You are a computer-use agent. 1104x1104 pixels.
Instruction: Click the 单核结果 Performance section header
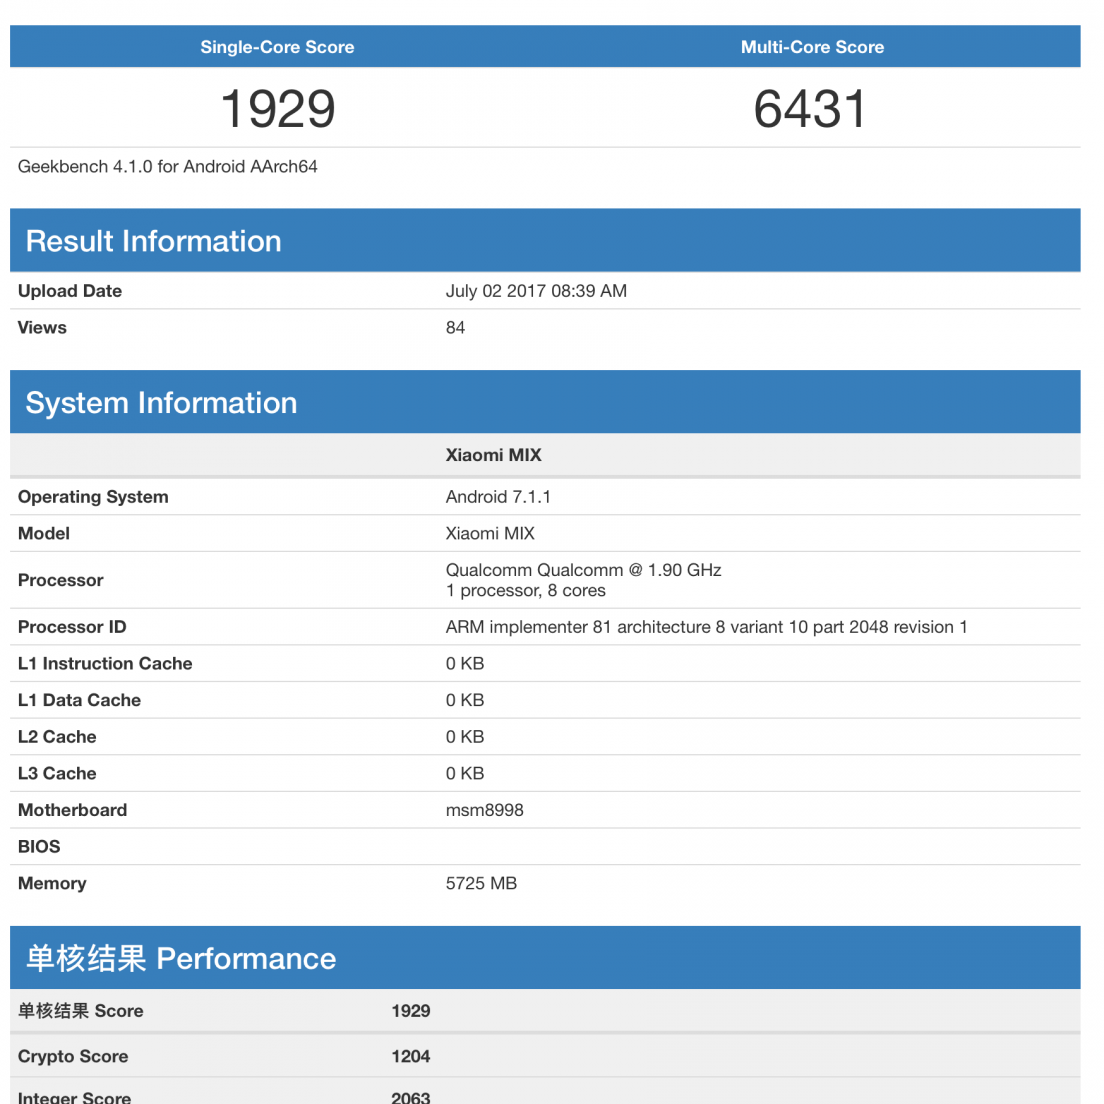pos(181,959)
